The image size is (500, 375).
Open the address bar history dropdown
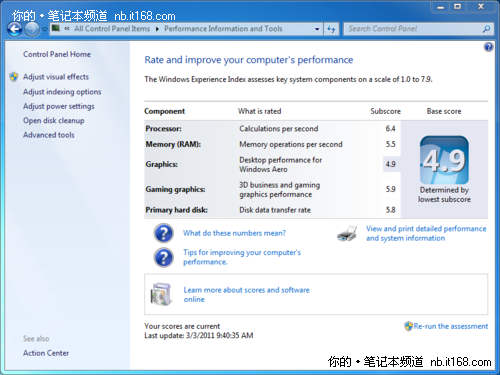pyautogui.click(x=317, y=29)
